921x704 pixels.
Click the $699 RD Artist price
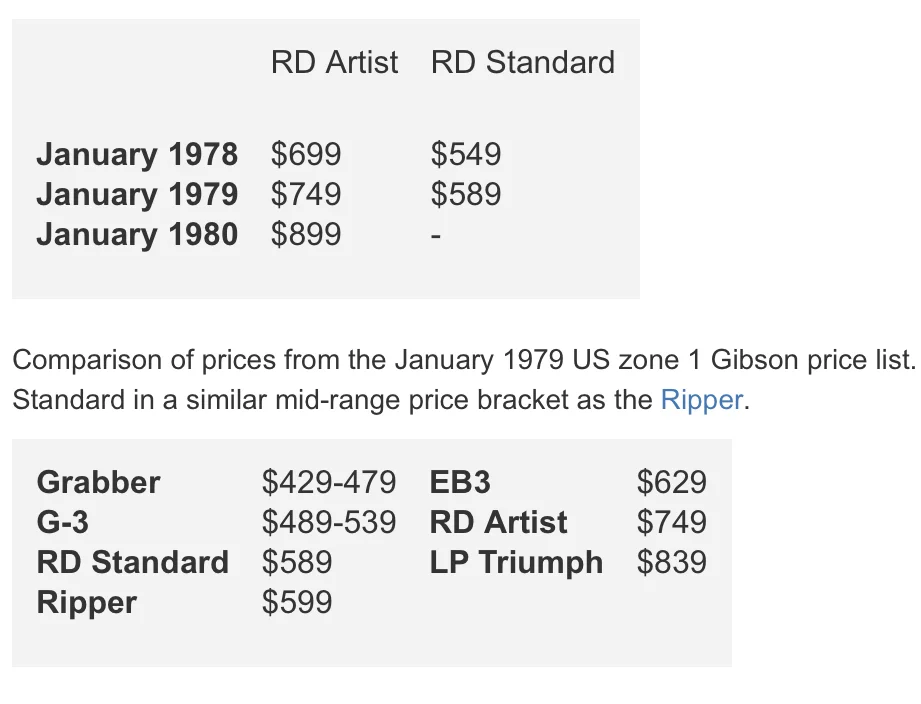[x=306, y=155]
